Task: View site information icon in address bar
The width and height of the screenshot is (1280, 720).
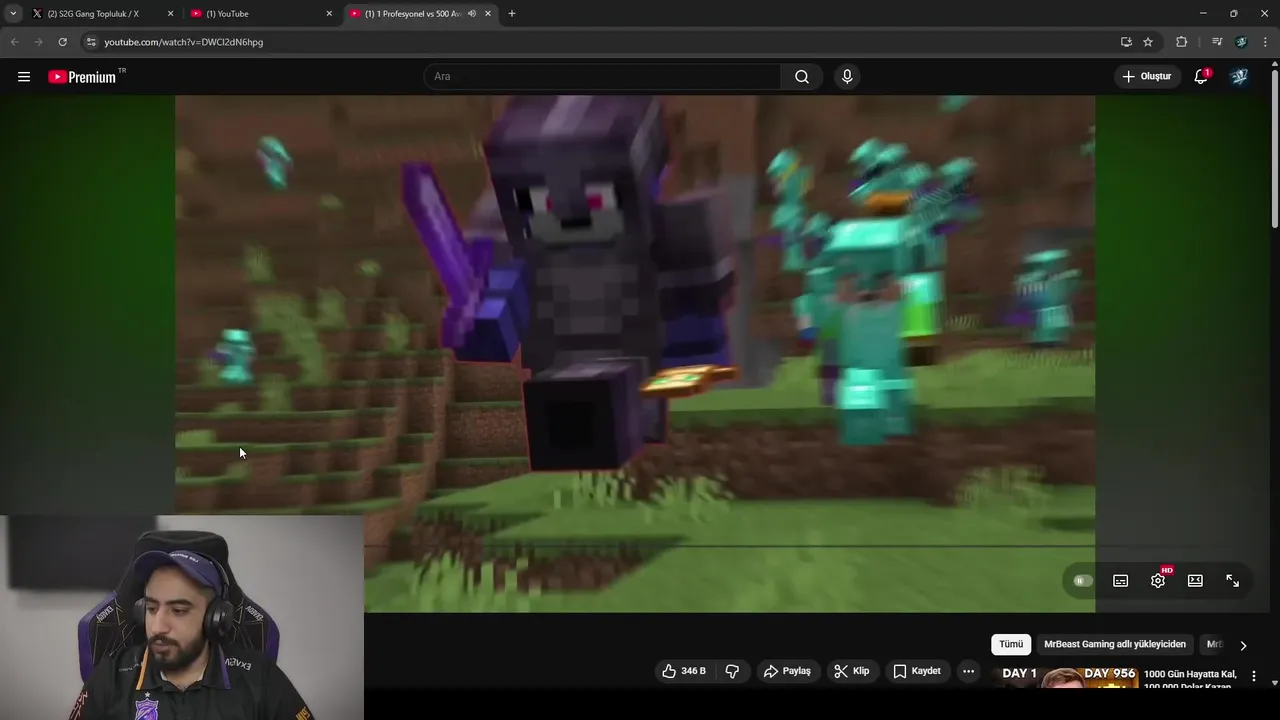Action: click(x=91, y=42)
